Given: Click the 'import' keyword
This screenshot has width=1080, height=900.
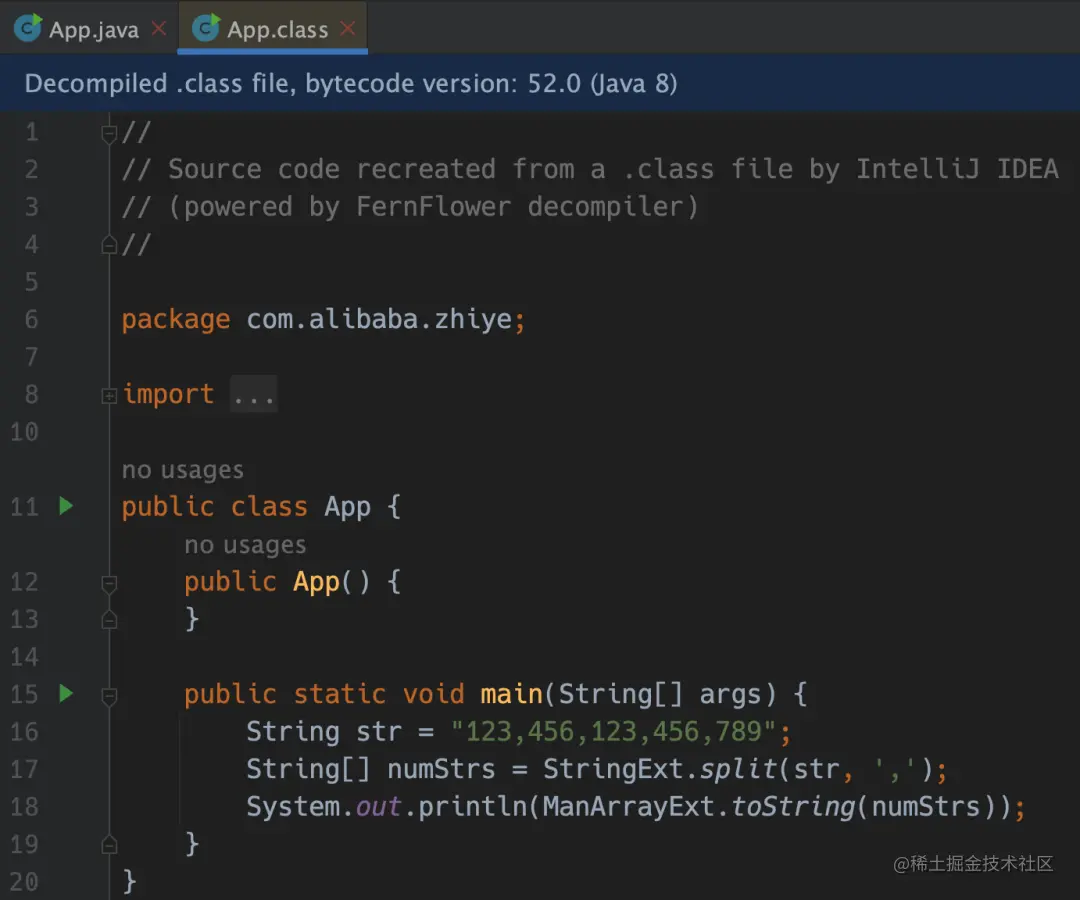Looking at the screenshot, I should (x=168, y=395).
